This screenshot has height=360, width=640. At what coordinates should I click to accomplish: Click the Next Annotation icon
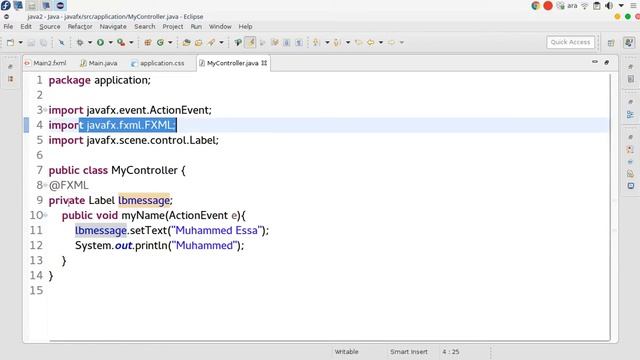coord(316,42)
